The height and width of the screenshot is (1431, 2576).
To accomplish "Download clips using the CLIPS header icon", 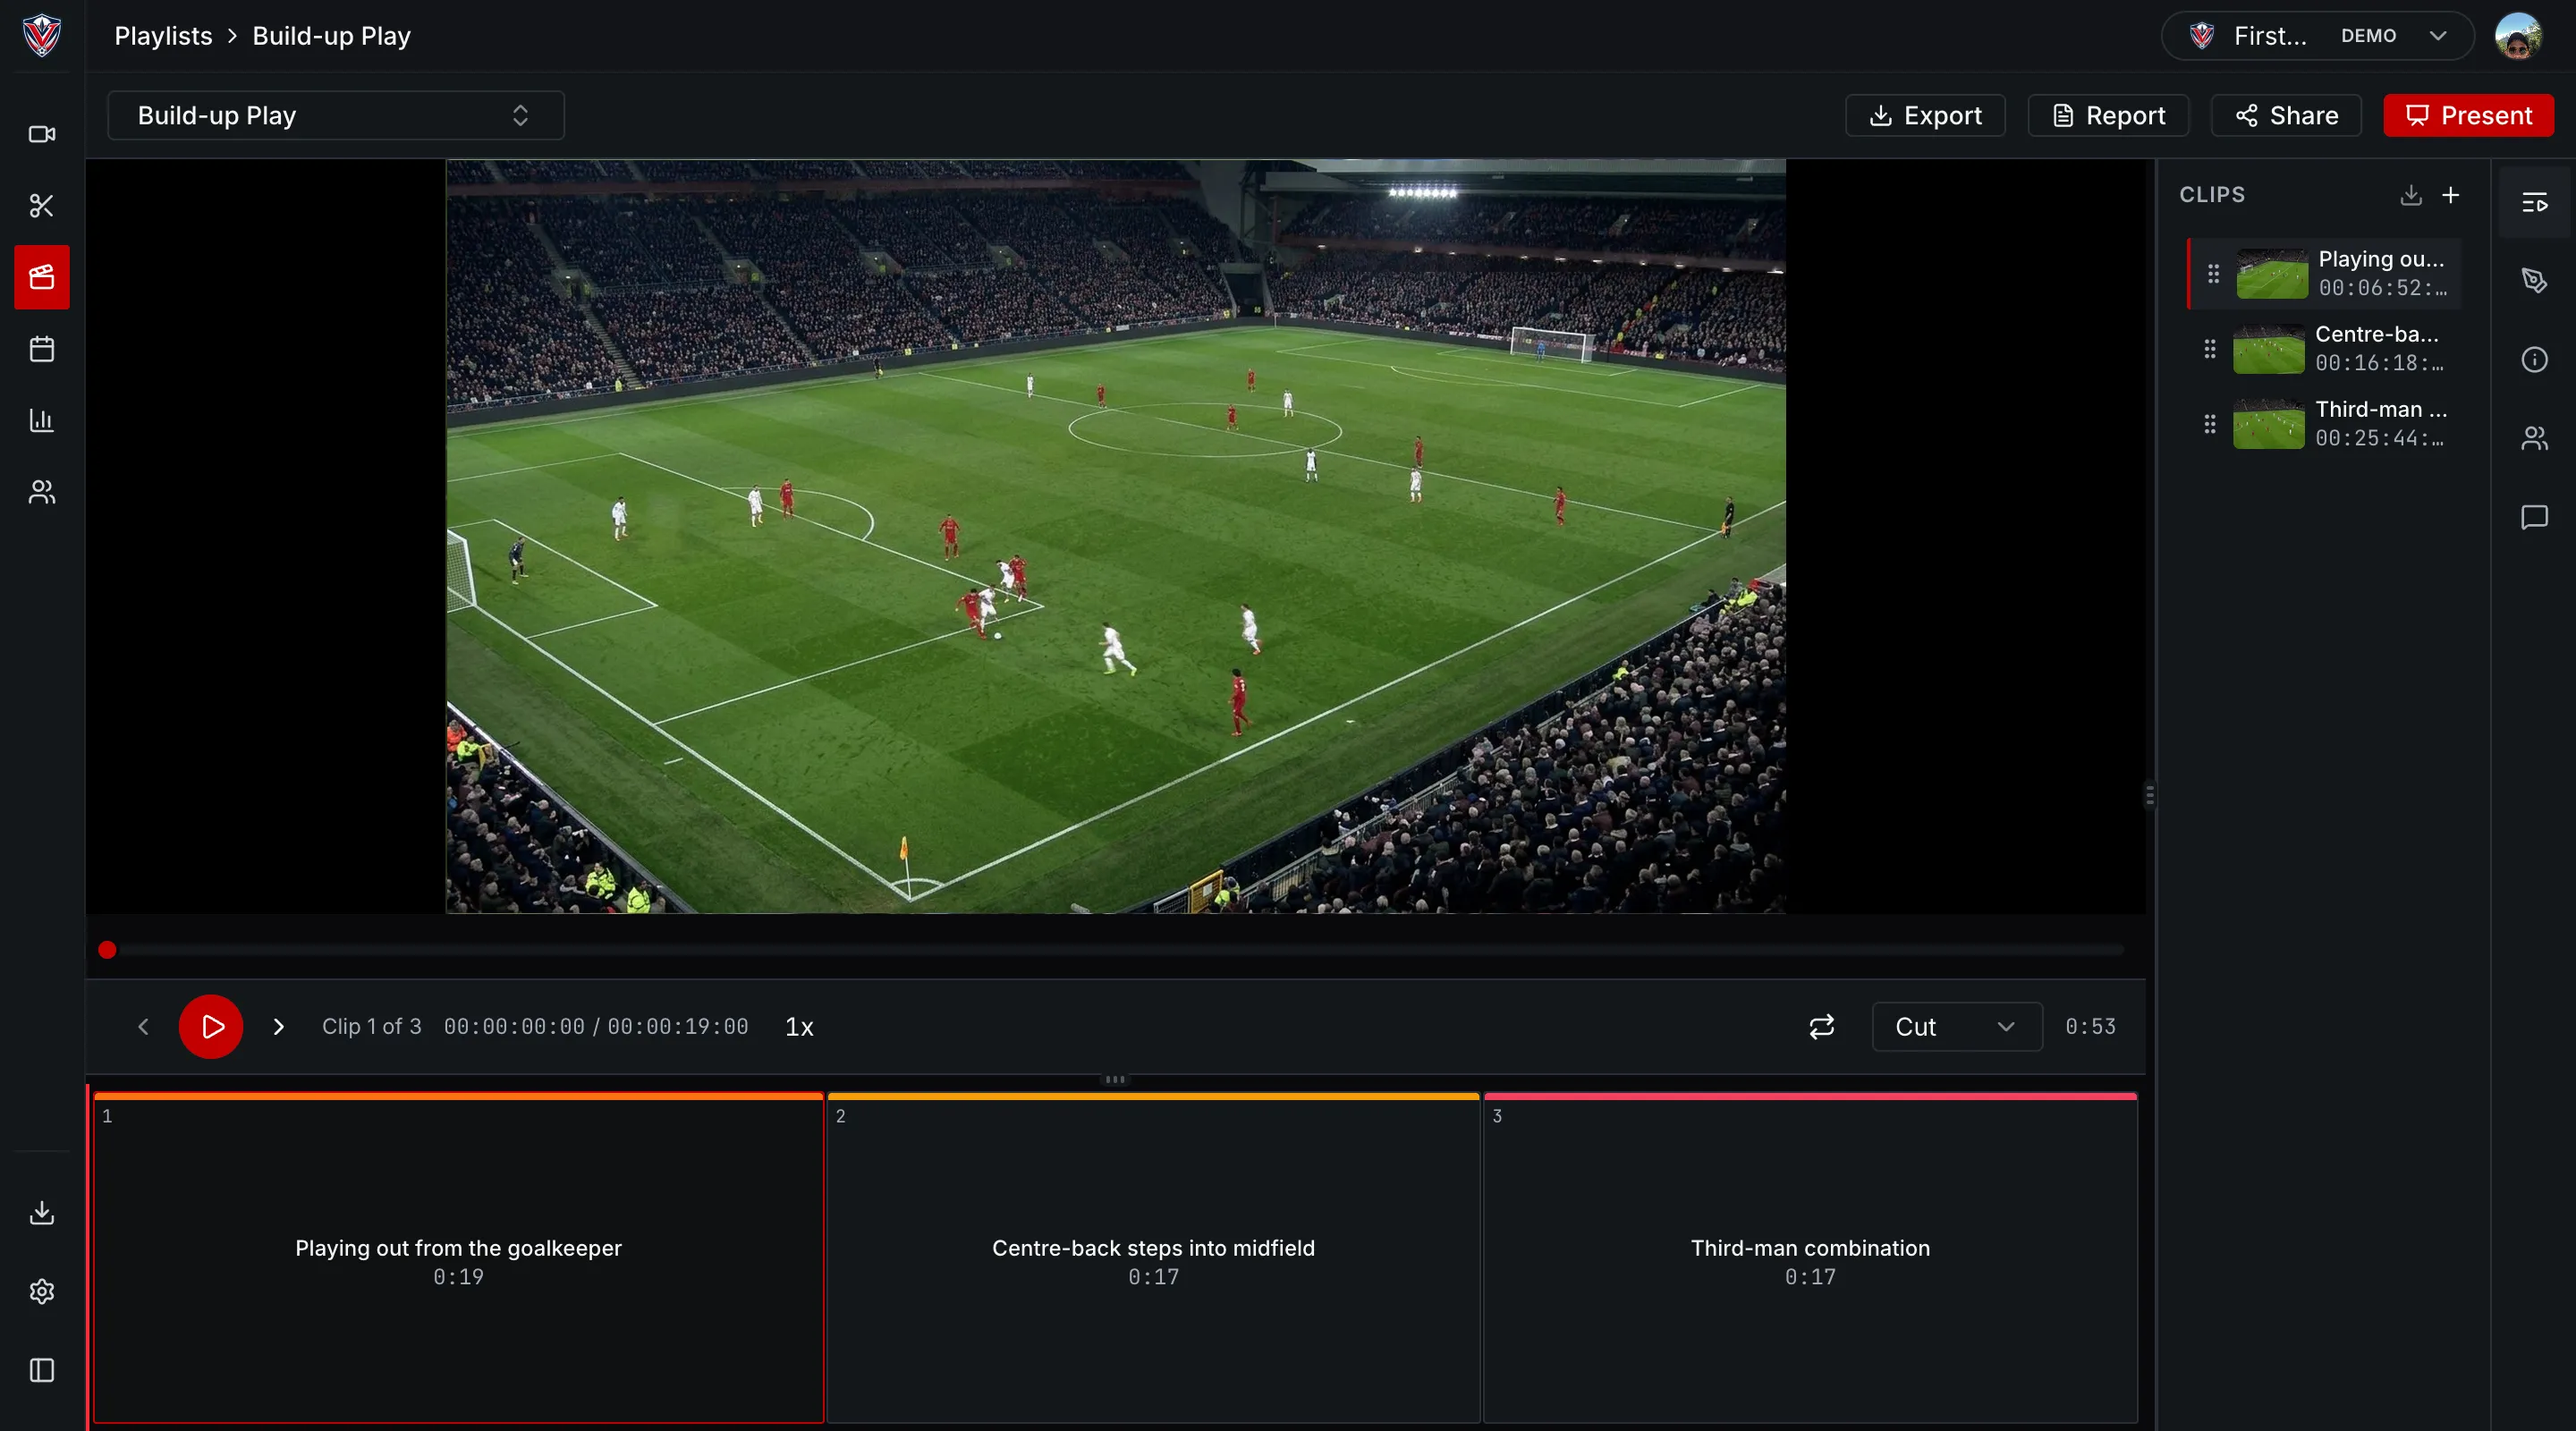I will coord(2411,195).
